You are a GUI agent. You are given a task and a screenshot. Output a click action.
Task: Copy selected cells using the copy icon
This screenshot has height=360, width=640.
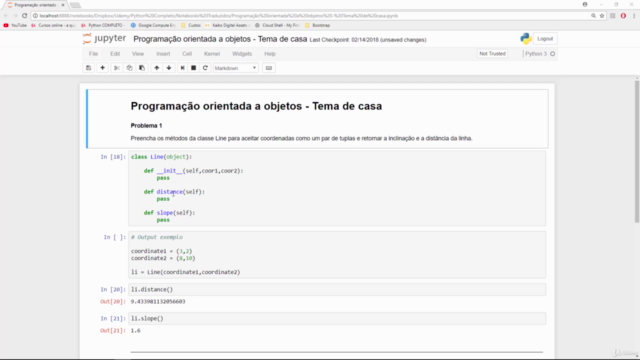tap(129, 68)
